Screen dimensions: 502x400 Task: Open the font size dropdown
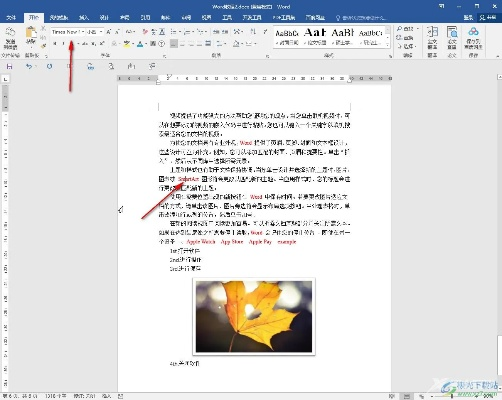101,32
